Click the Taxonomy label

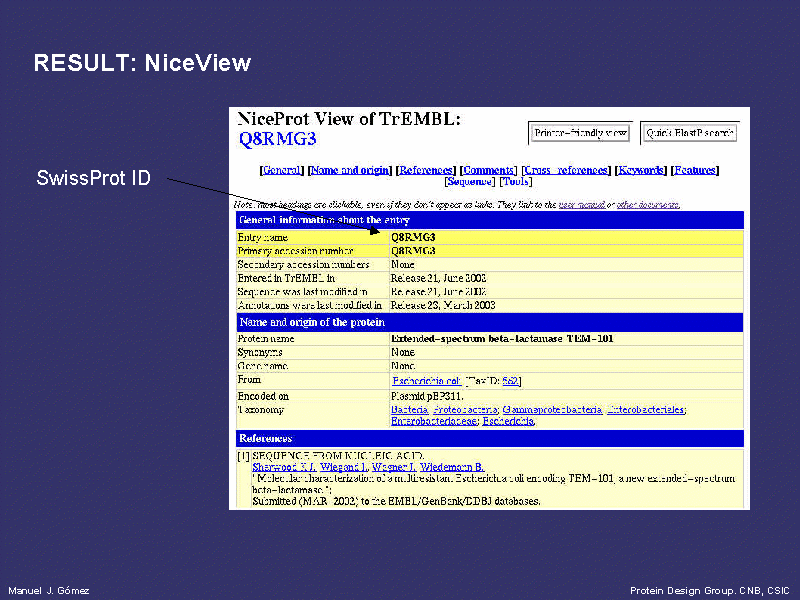click(x=260, y=410)
